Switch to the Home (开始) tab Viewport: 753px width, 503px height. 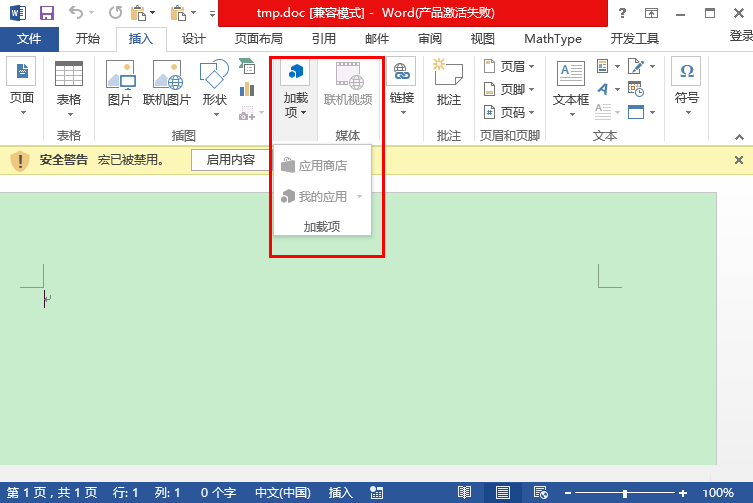coord(88,39)
